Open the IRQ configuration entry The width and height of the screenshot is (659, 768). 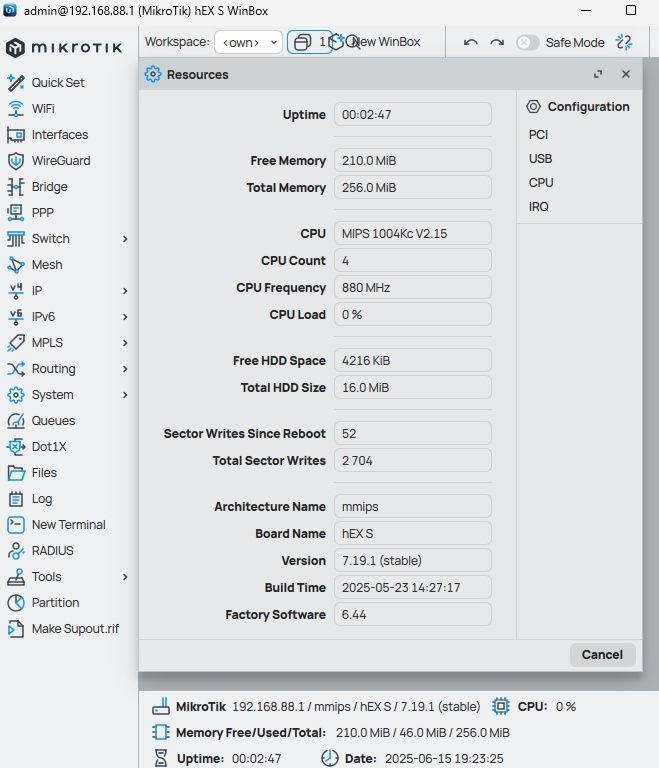(538, 207)
